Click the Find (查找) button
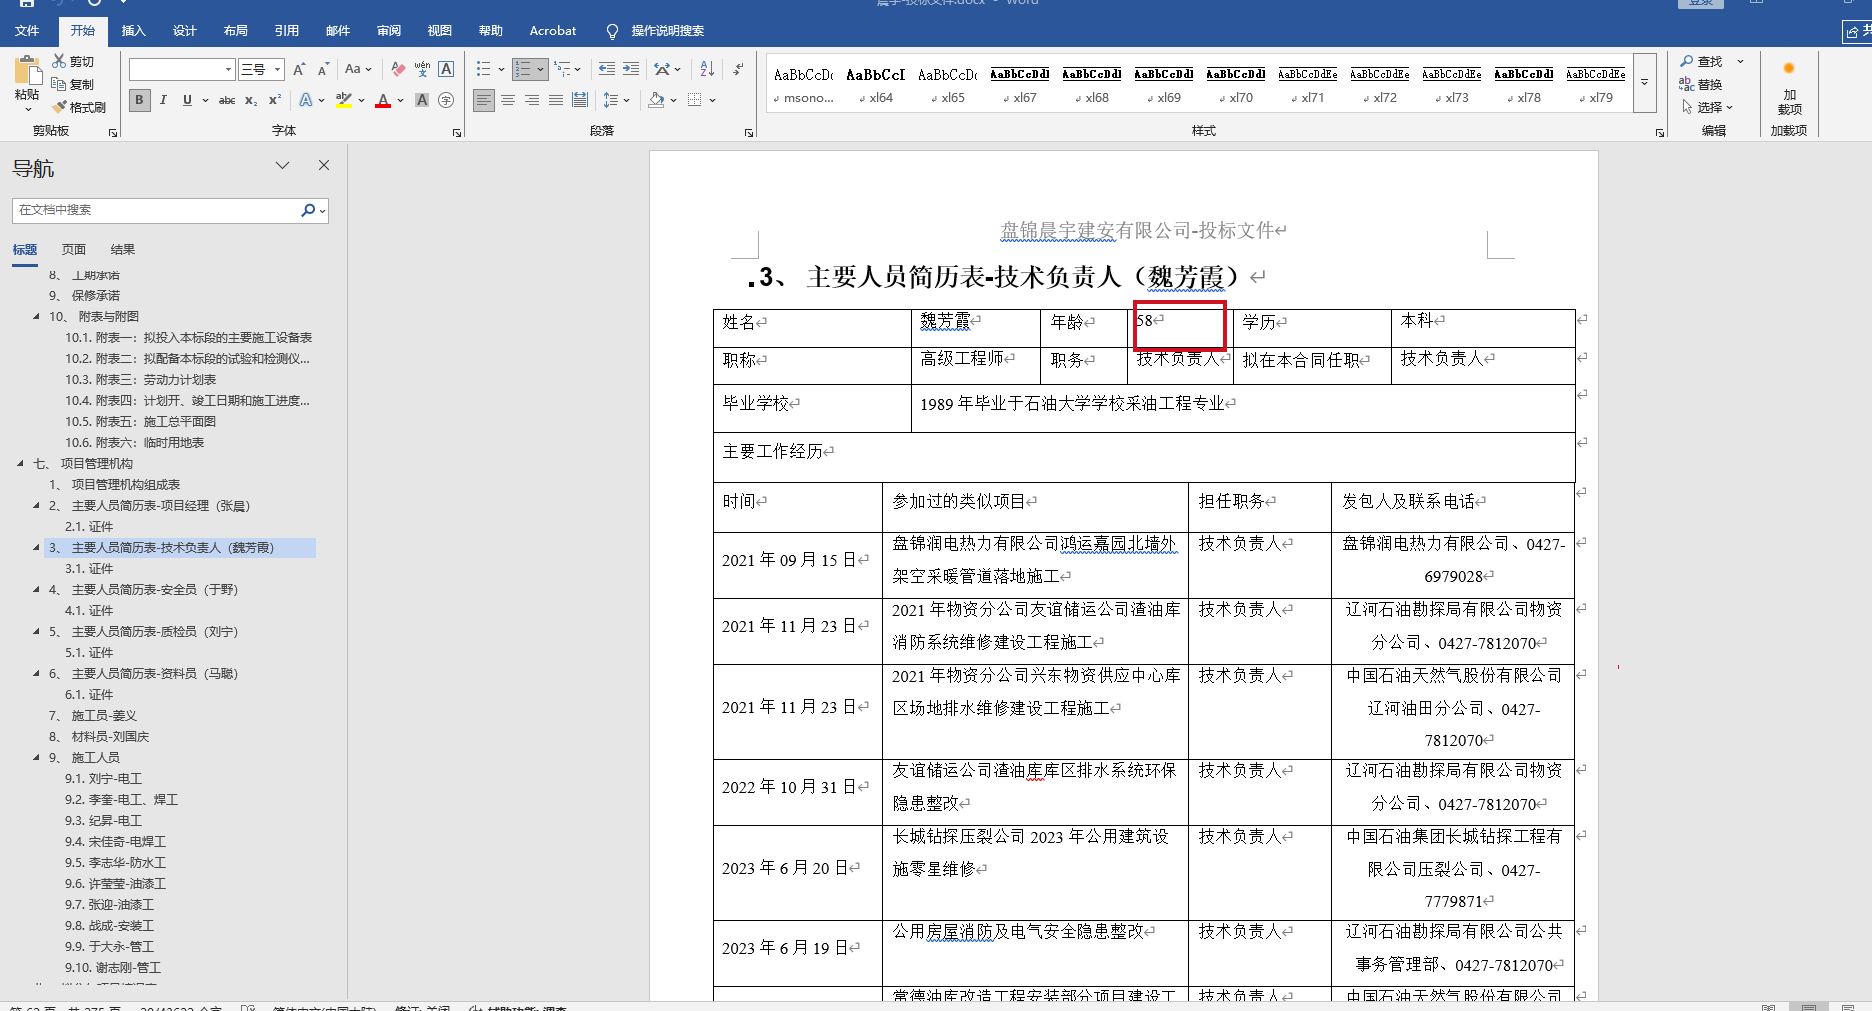 [1701, 61]
